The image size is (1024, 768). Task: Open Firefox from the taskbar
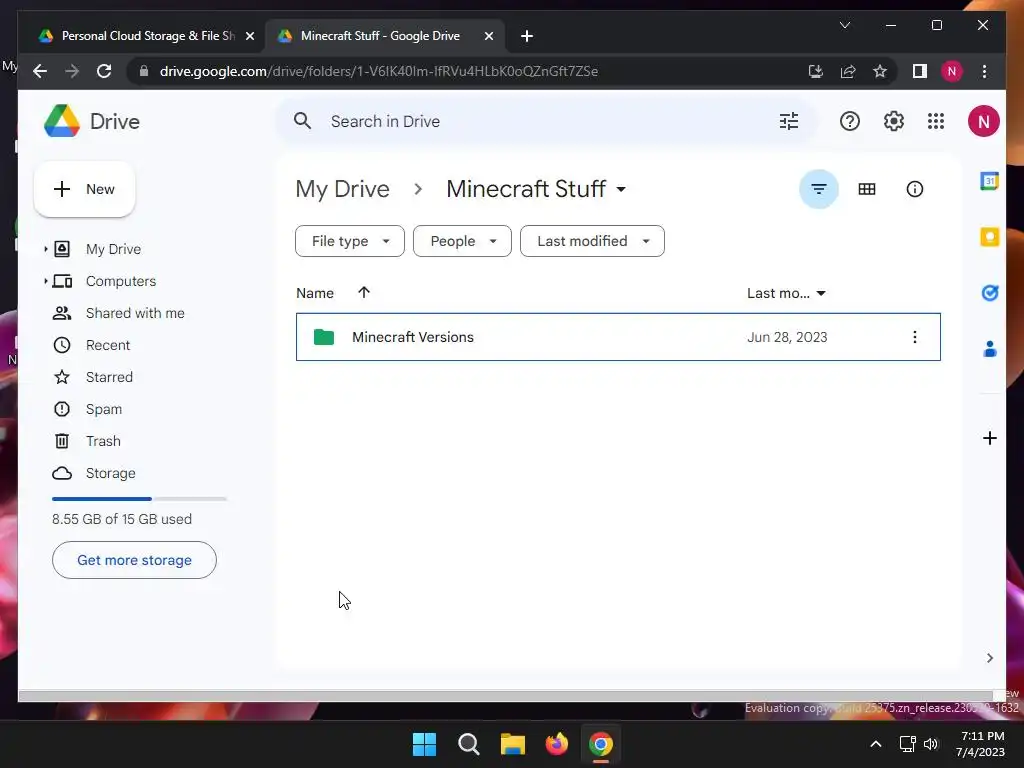[556, 744]
